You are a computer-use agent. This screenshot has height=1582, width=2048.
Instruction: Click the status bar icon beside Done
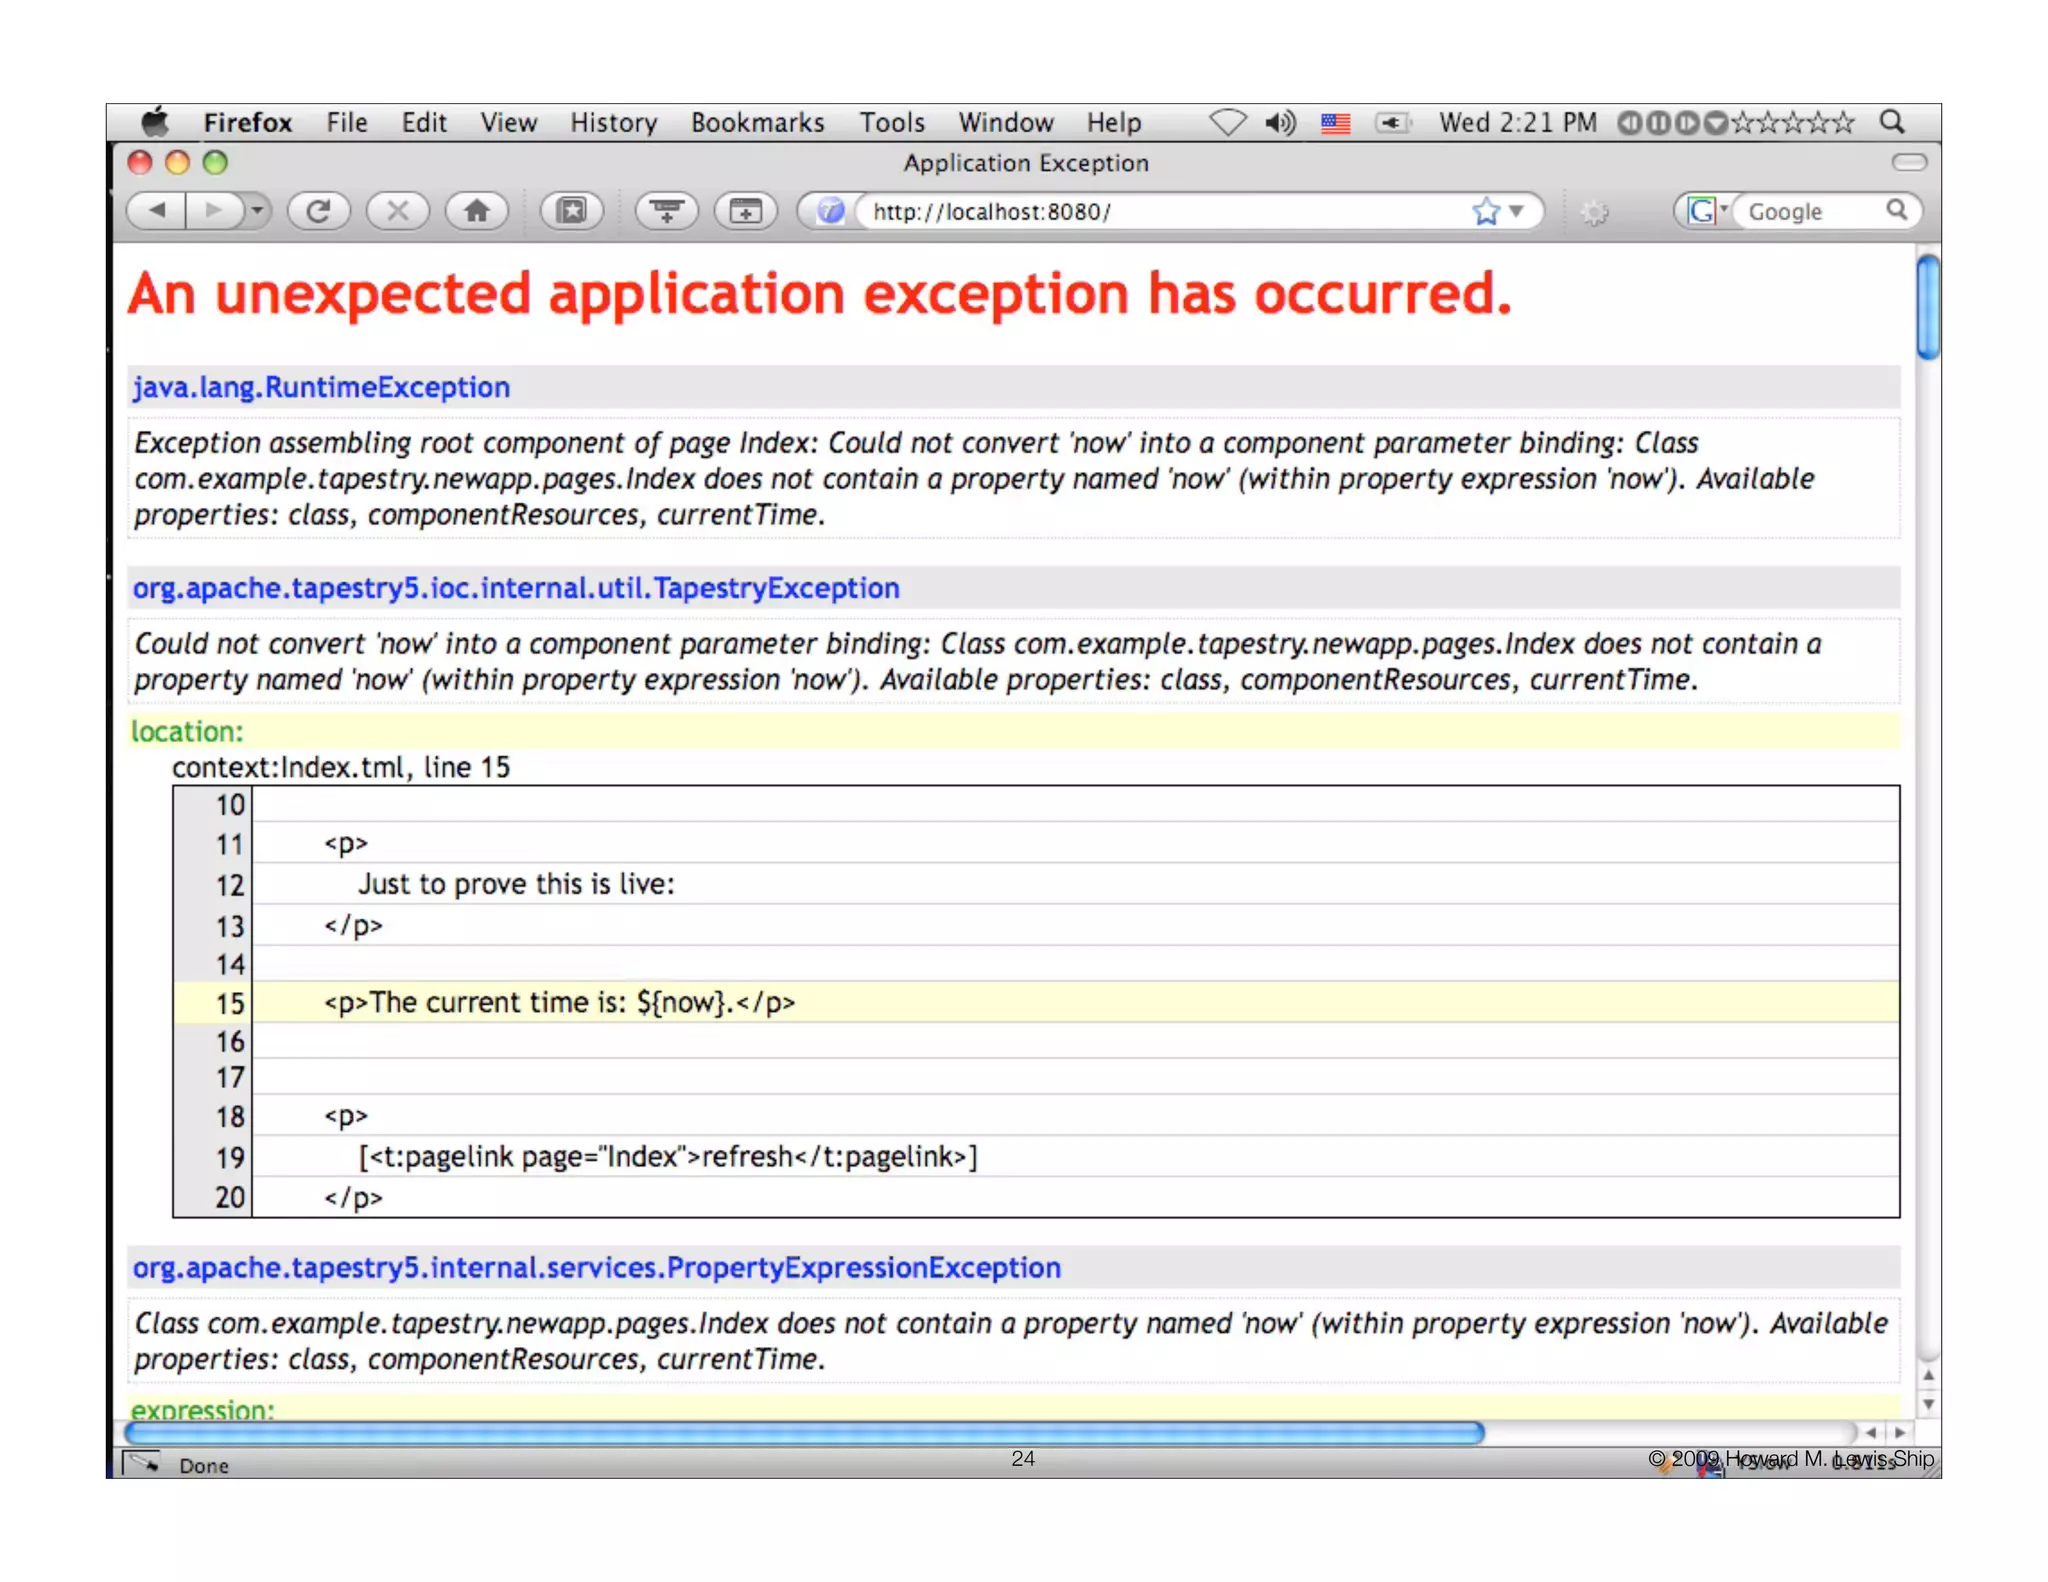point(141,1464)
